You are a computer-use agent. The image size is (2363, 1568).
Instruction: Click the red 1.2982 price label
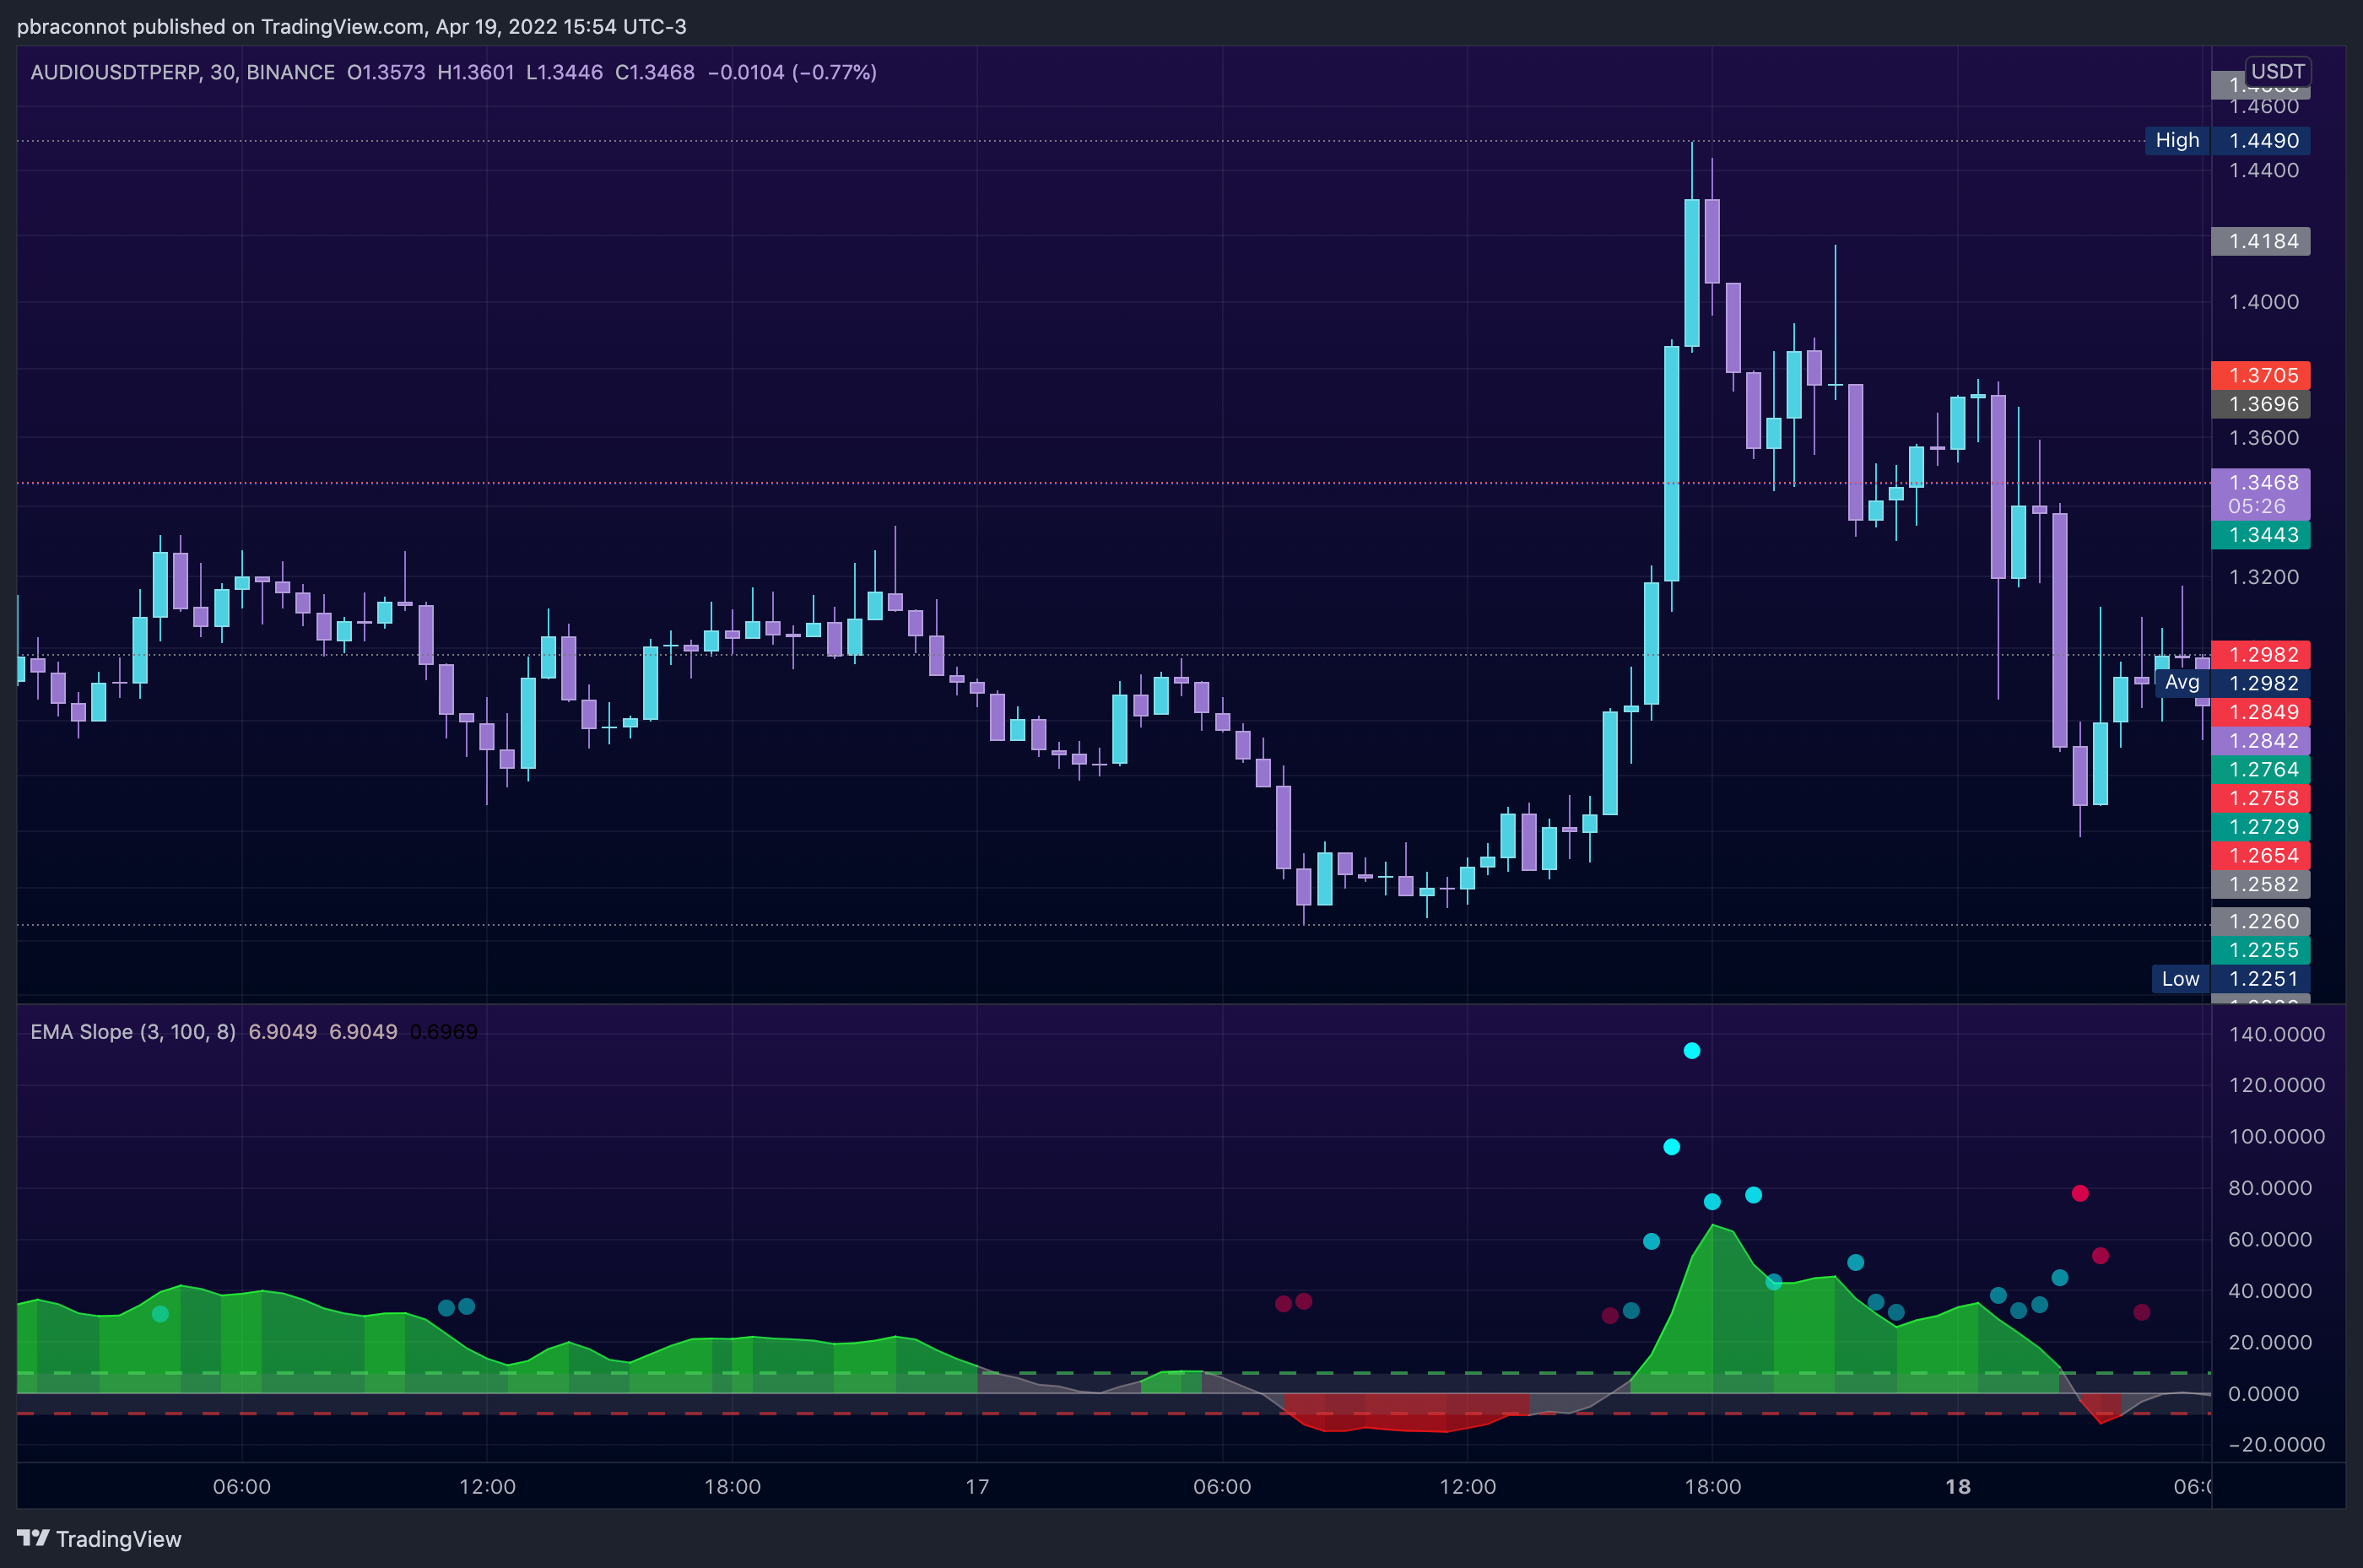click(x=2261, y=654)
